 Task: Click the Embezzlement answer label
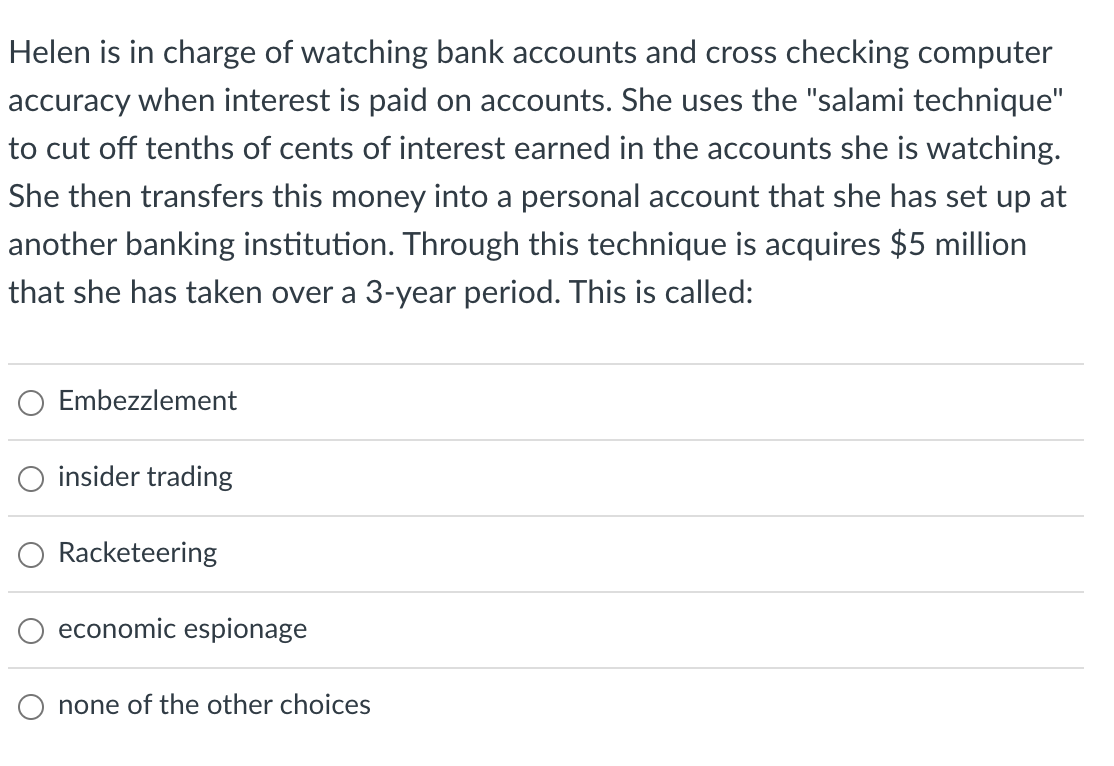point(147,401)
